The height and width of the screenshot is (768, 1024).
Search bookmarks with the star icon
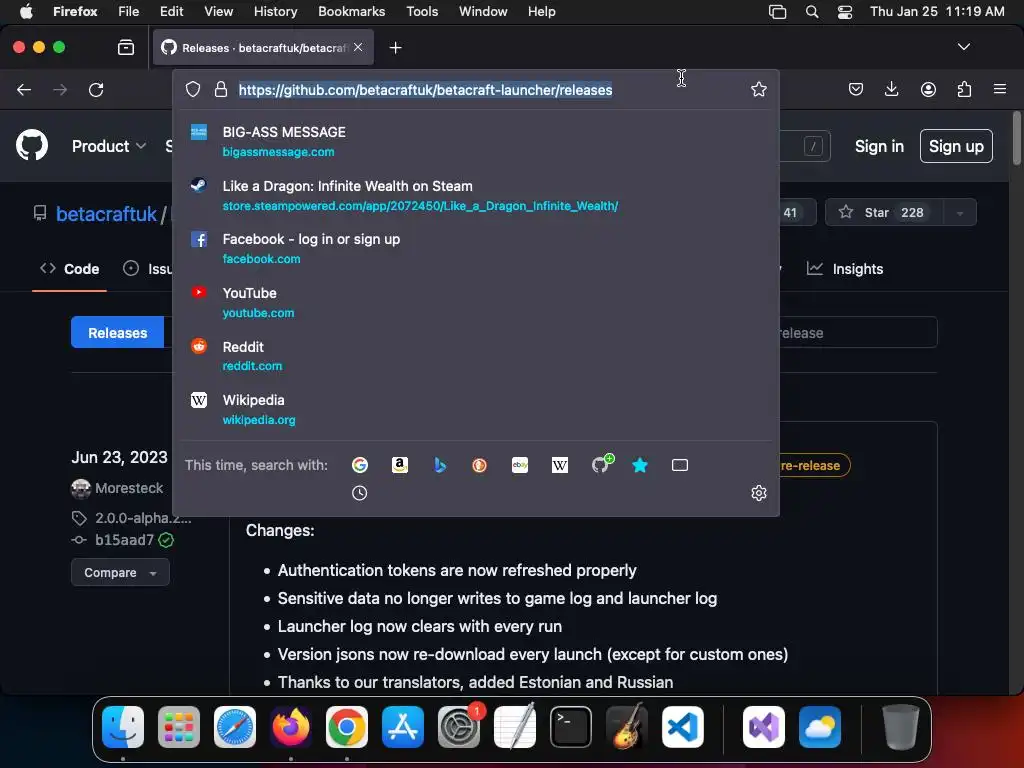640,465
